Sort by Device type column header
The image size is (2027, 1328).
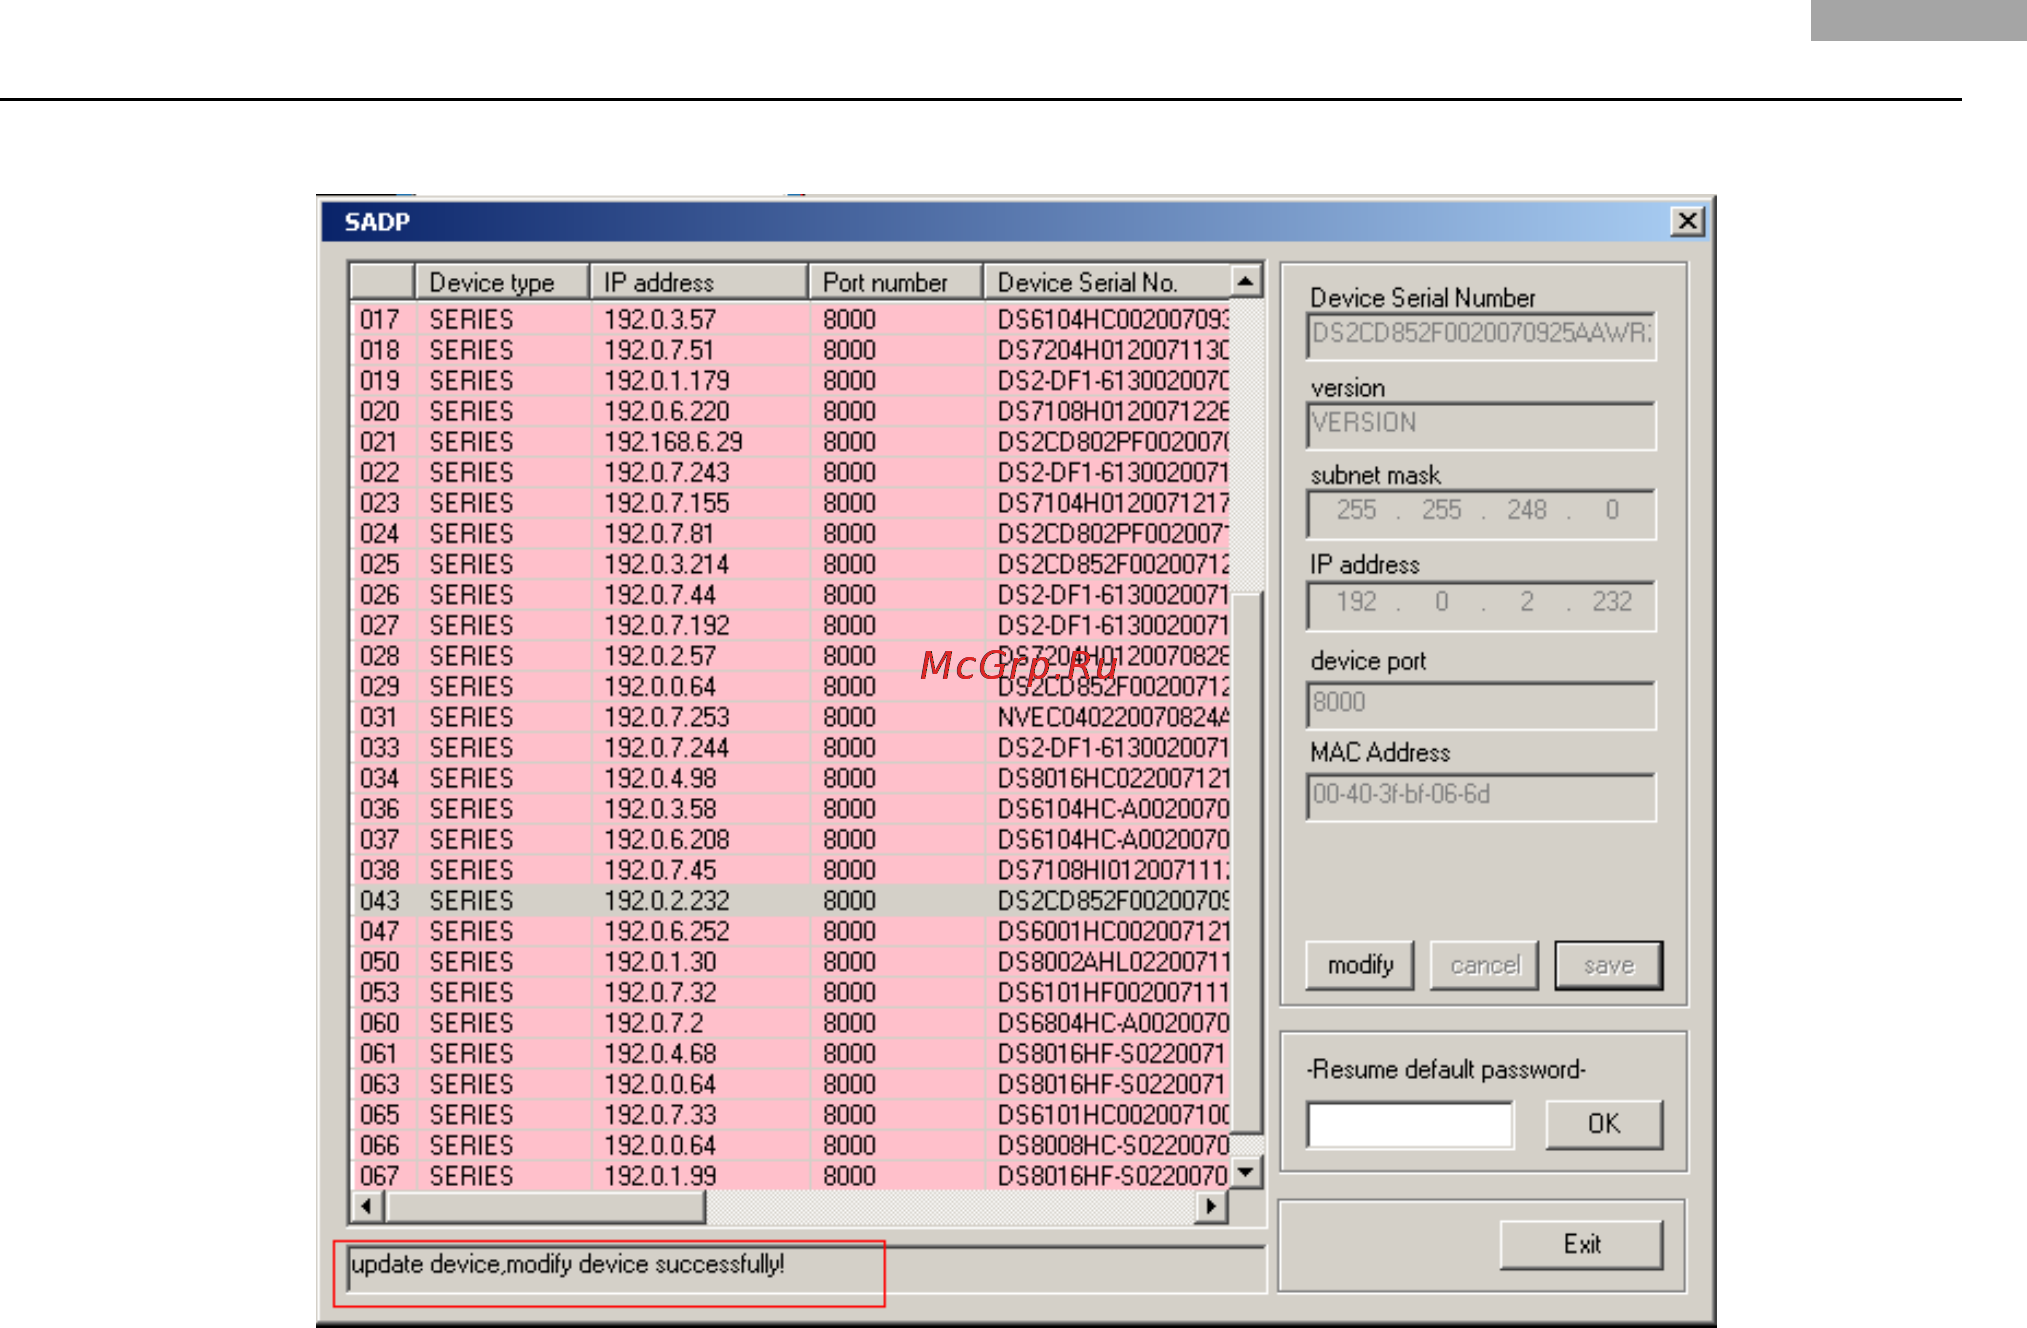(x=501, y=282)
